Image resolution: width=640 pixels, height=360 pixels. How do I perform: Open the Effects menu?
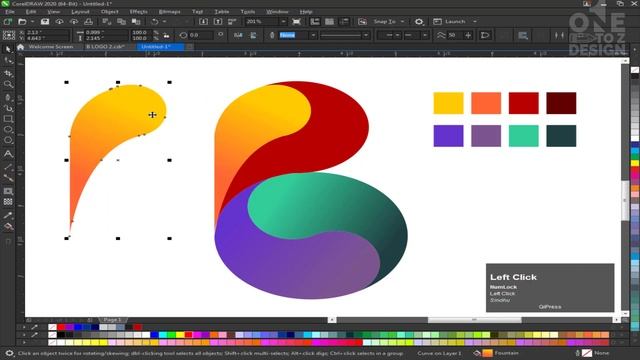[139, 12]
